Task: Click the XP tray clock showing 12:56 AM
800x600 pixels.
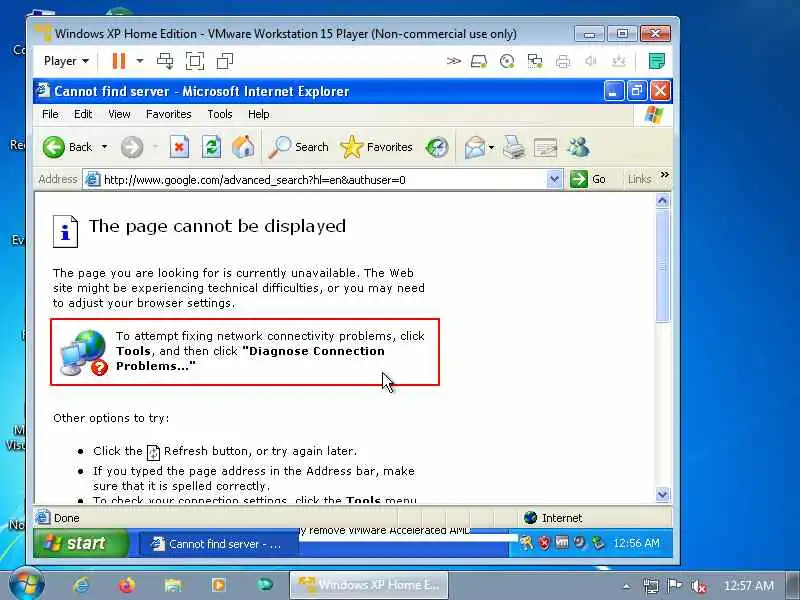Action: pos(636,543)
